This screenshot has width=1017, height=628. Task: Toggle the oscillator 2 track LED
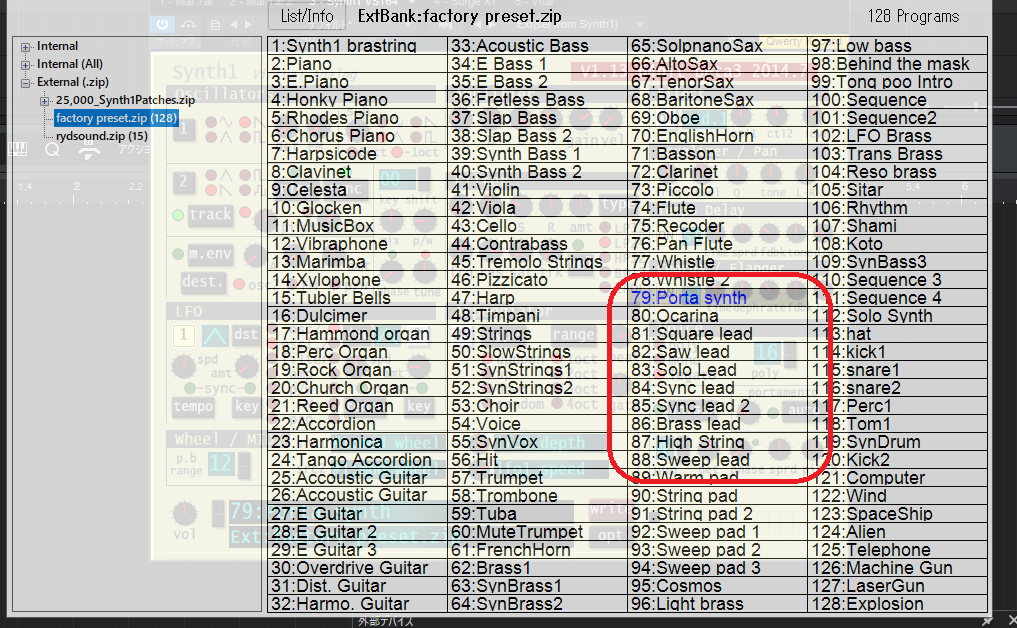[x=178, y=215]
